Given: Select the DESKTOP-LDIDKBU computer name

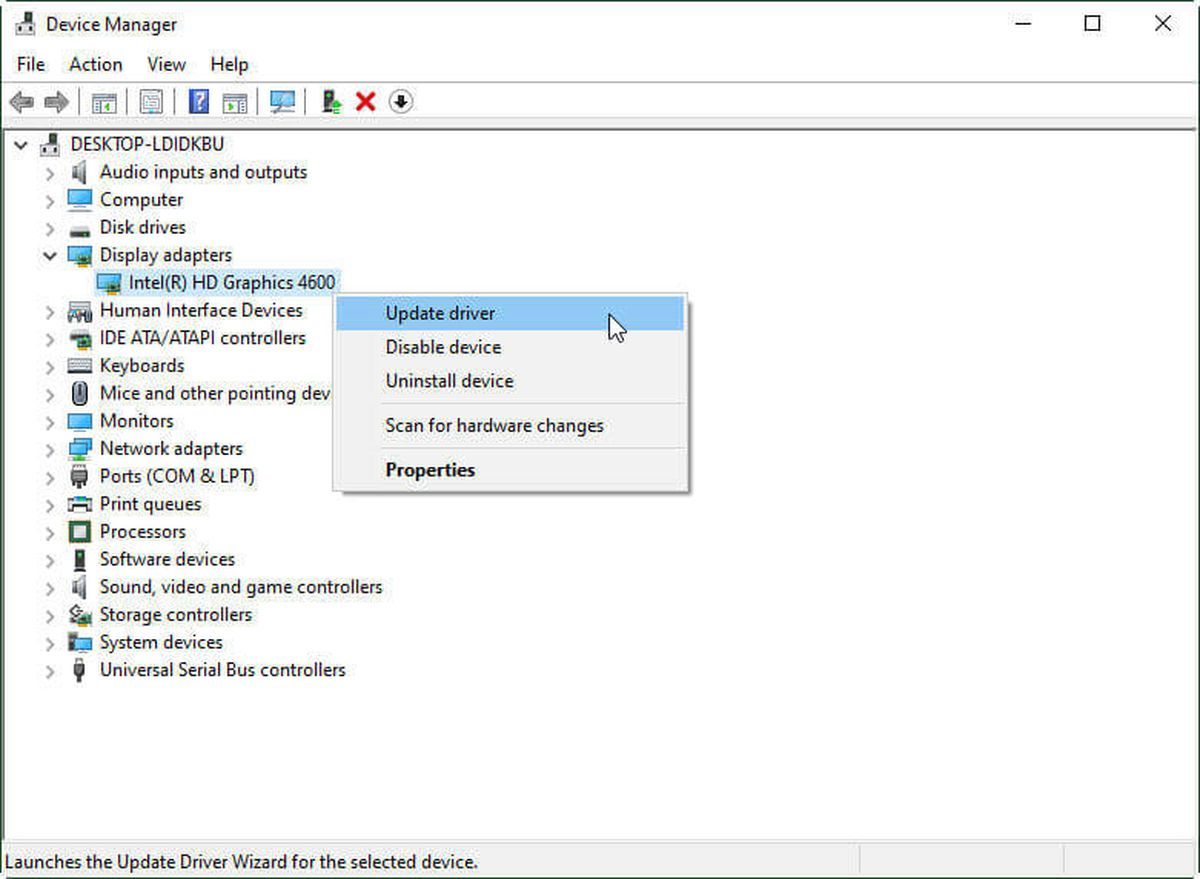Looking at the screenshot, I should point(147,145).
